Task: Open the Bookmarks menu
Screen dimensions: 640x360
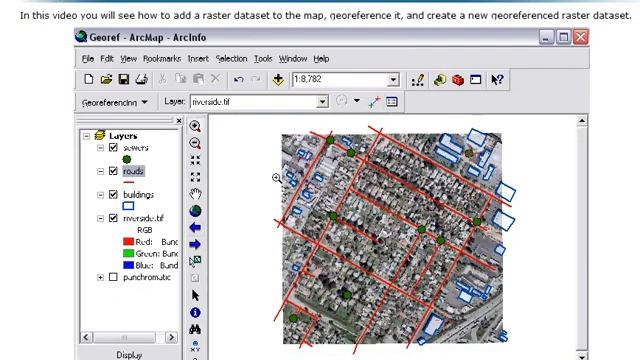Action: pos(162,59)
